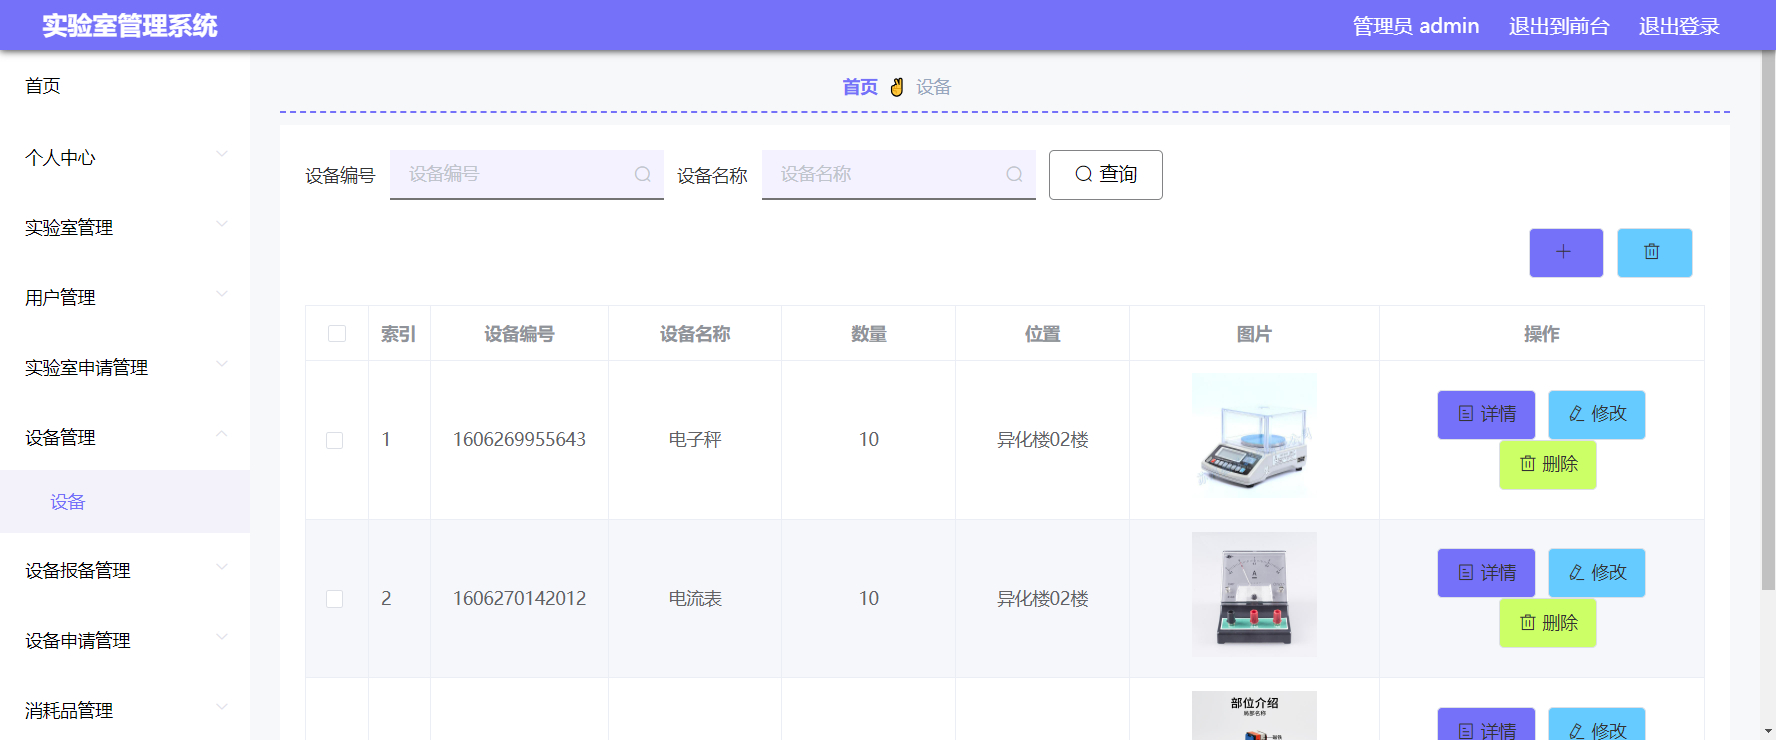Click 首页 breadcrumb link
Image resolution: width=1776 pixels, height=740 pixels.
(x=860, y=87)
